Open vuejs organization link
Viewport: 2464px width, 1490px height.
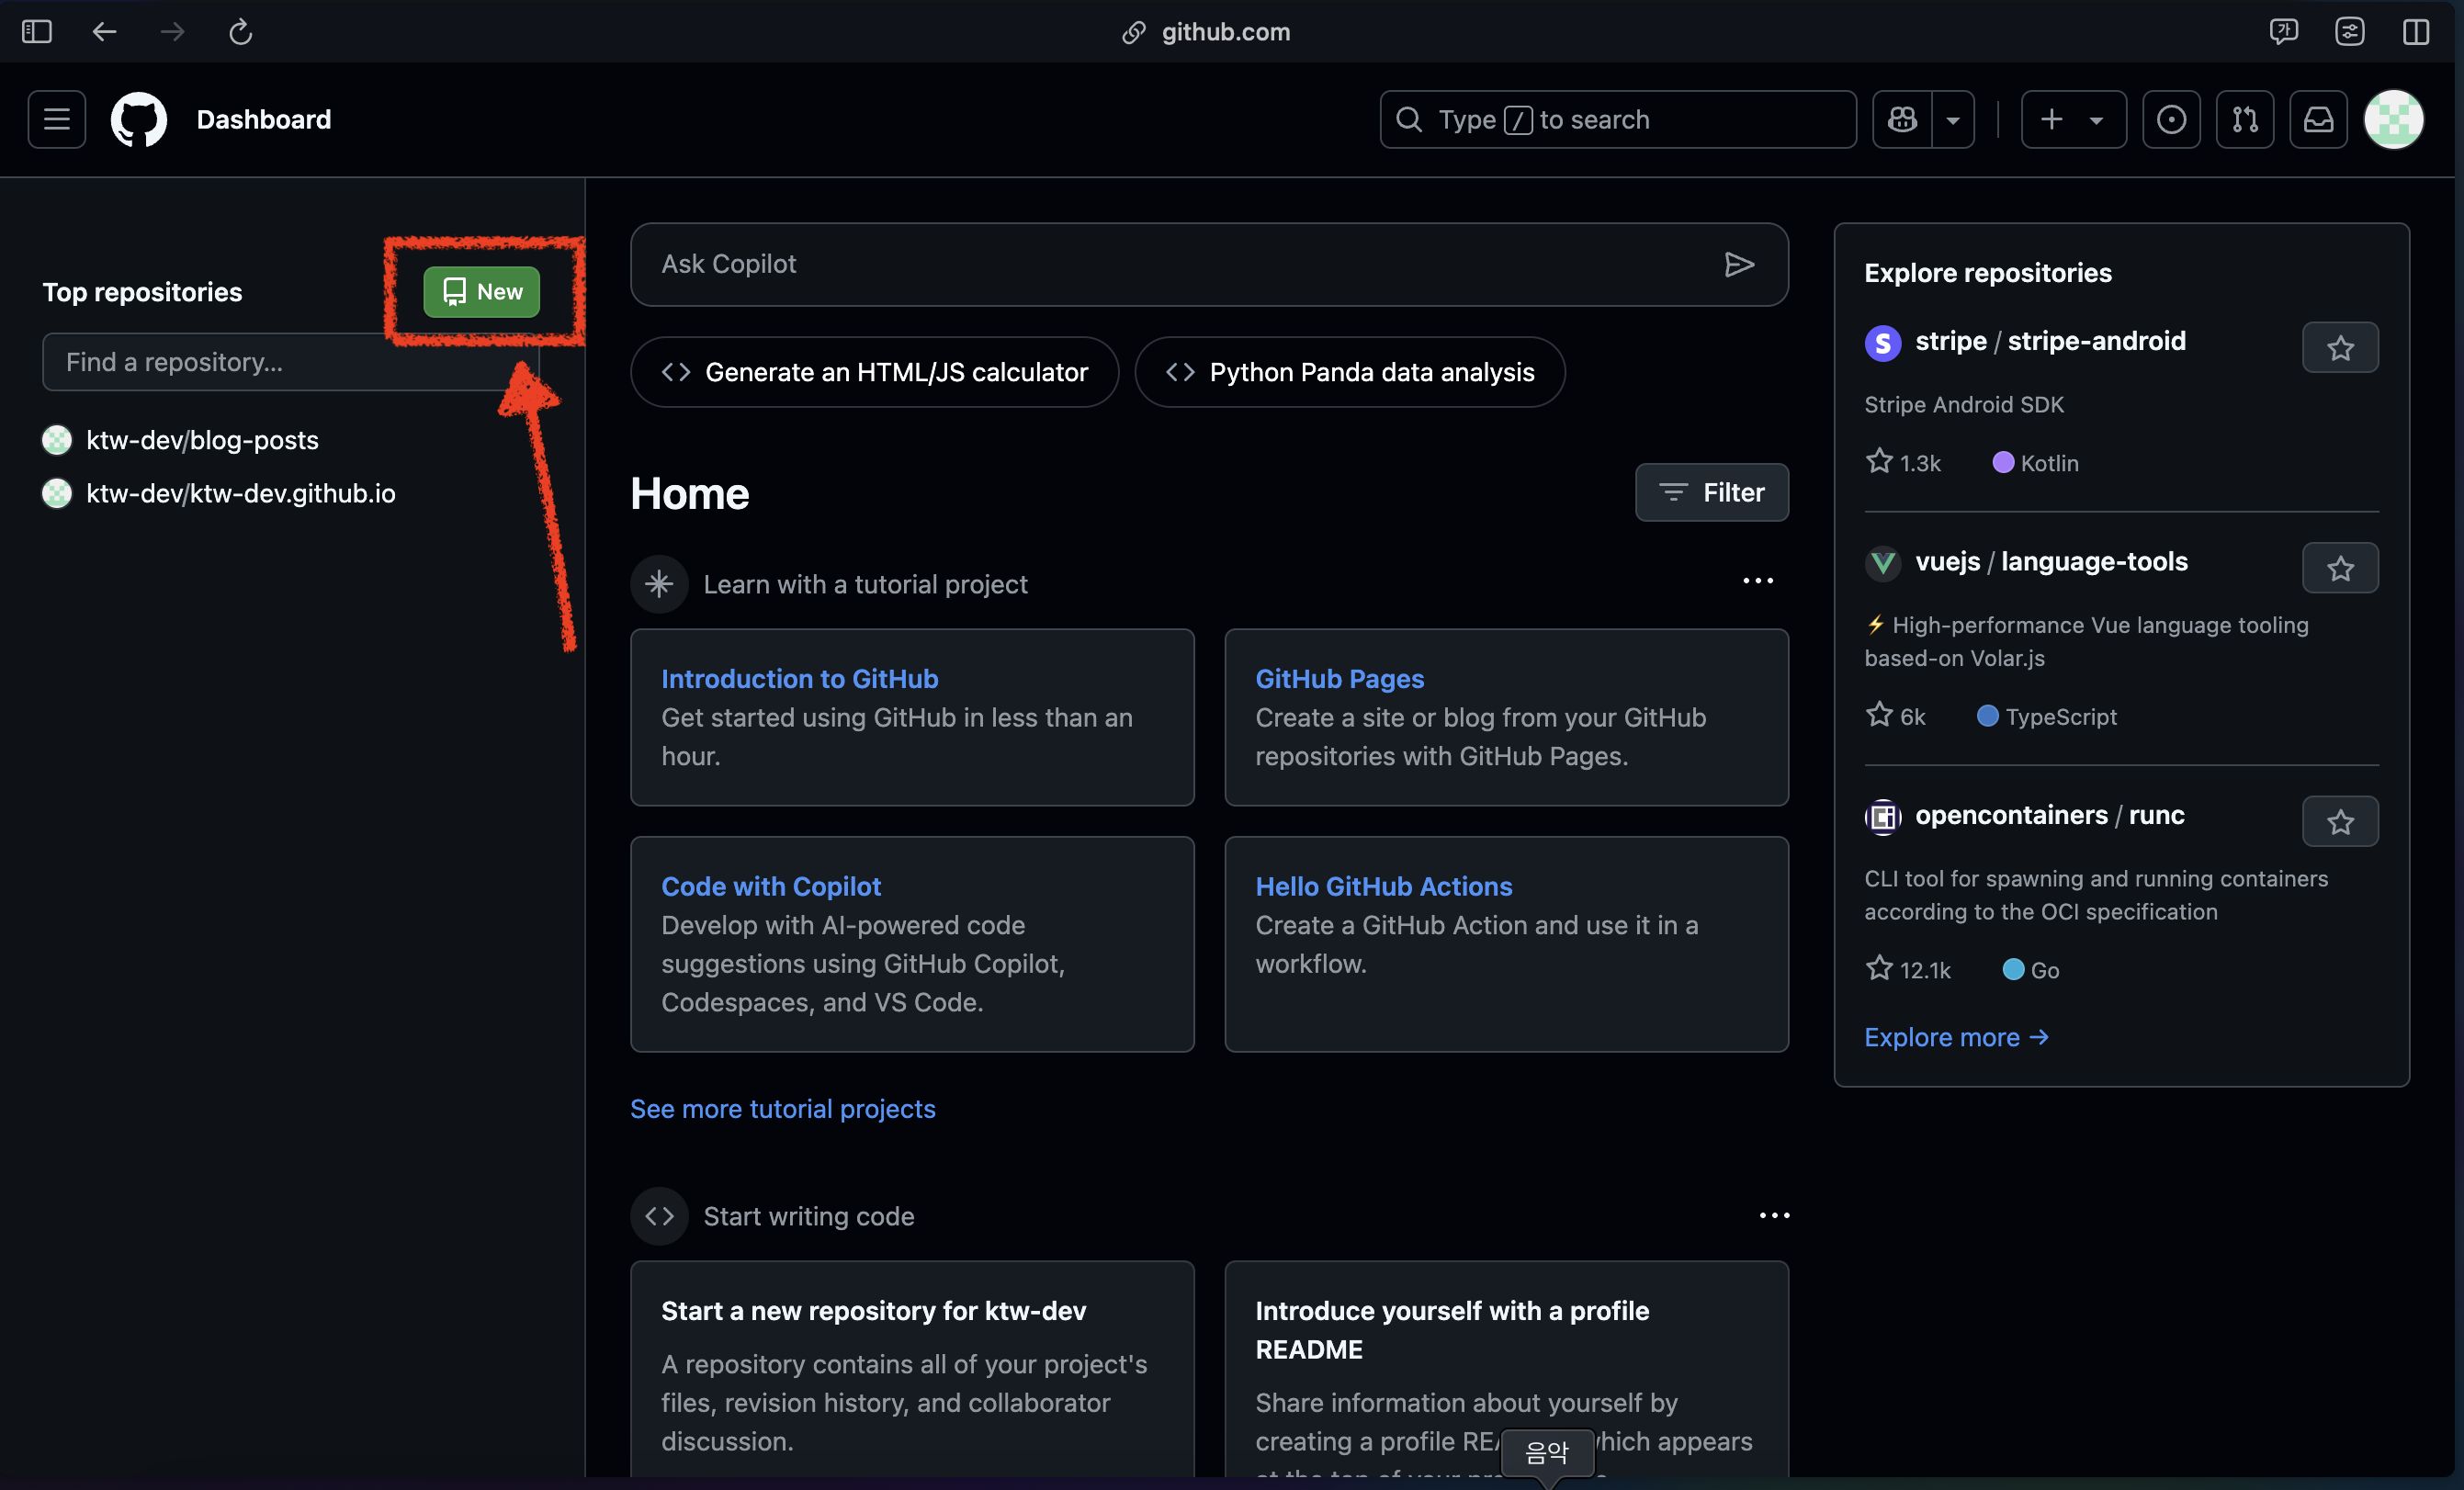click(1947, 561)
